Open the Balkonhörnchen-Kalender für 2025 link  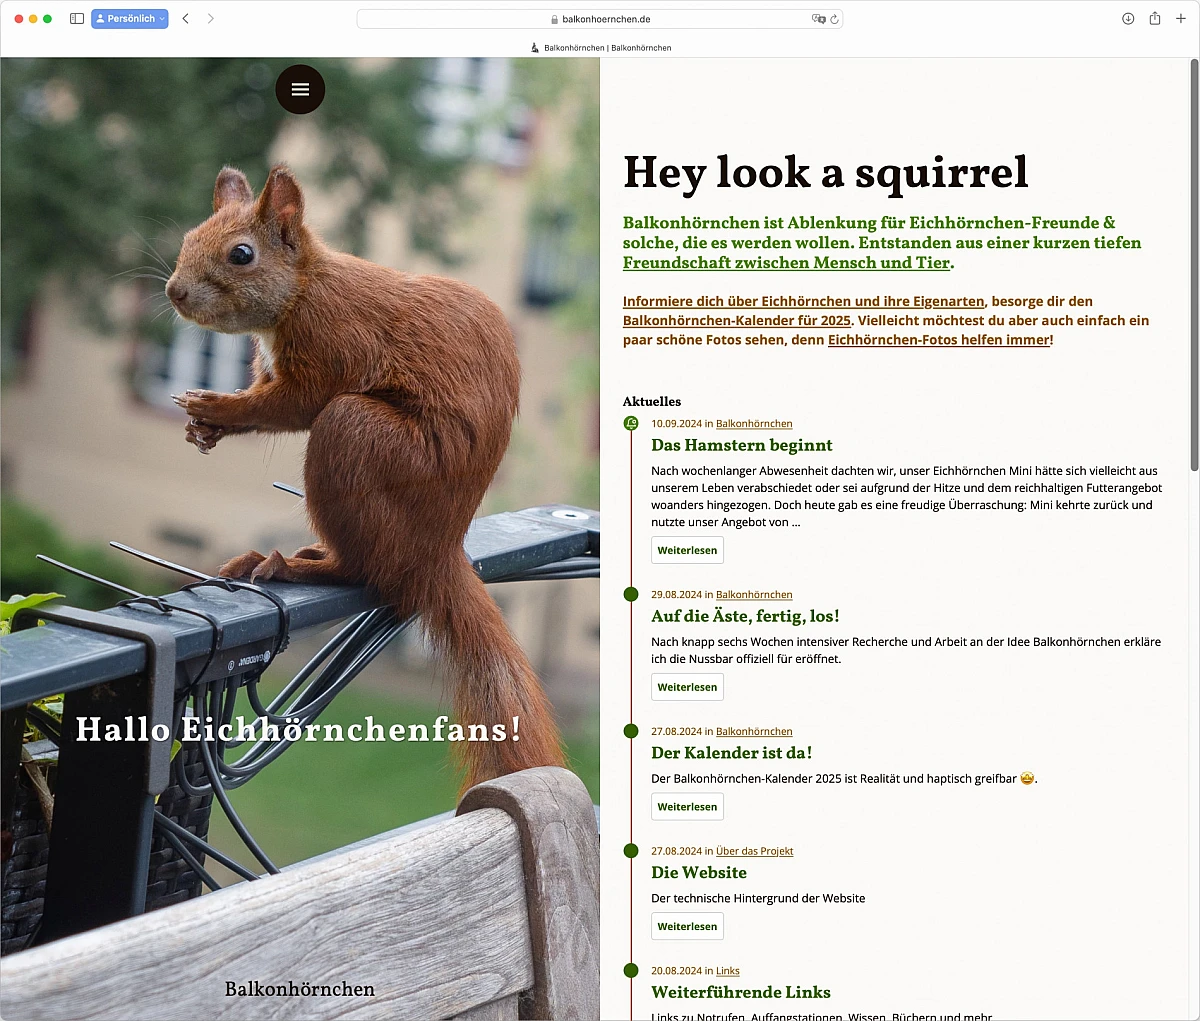[x=736, y=321]
